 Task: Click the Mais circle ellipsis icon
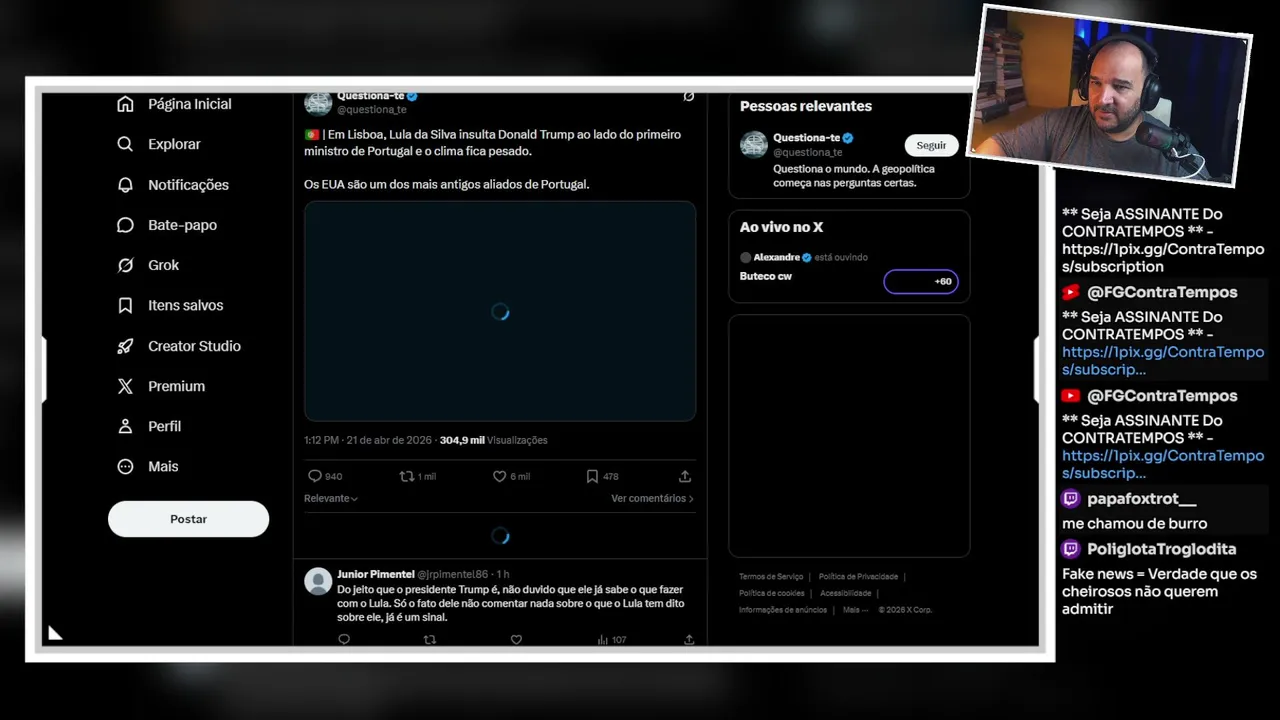[x=125, y=466]
